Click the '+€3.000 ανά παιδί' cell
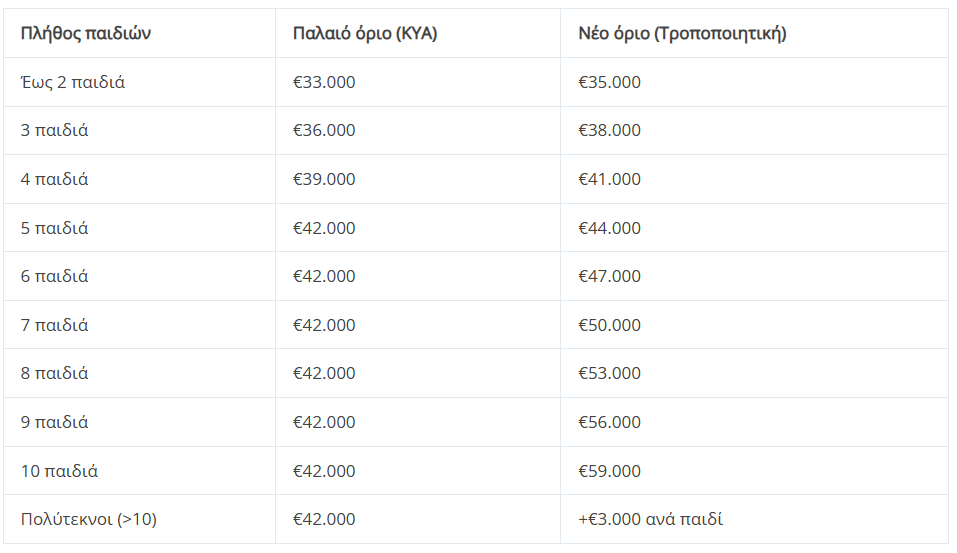Image resolution: width=957 pixels, height=553 pixels. pyautogui.click(x=651, y=519)
